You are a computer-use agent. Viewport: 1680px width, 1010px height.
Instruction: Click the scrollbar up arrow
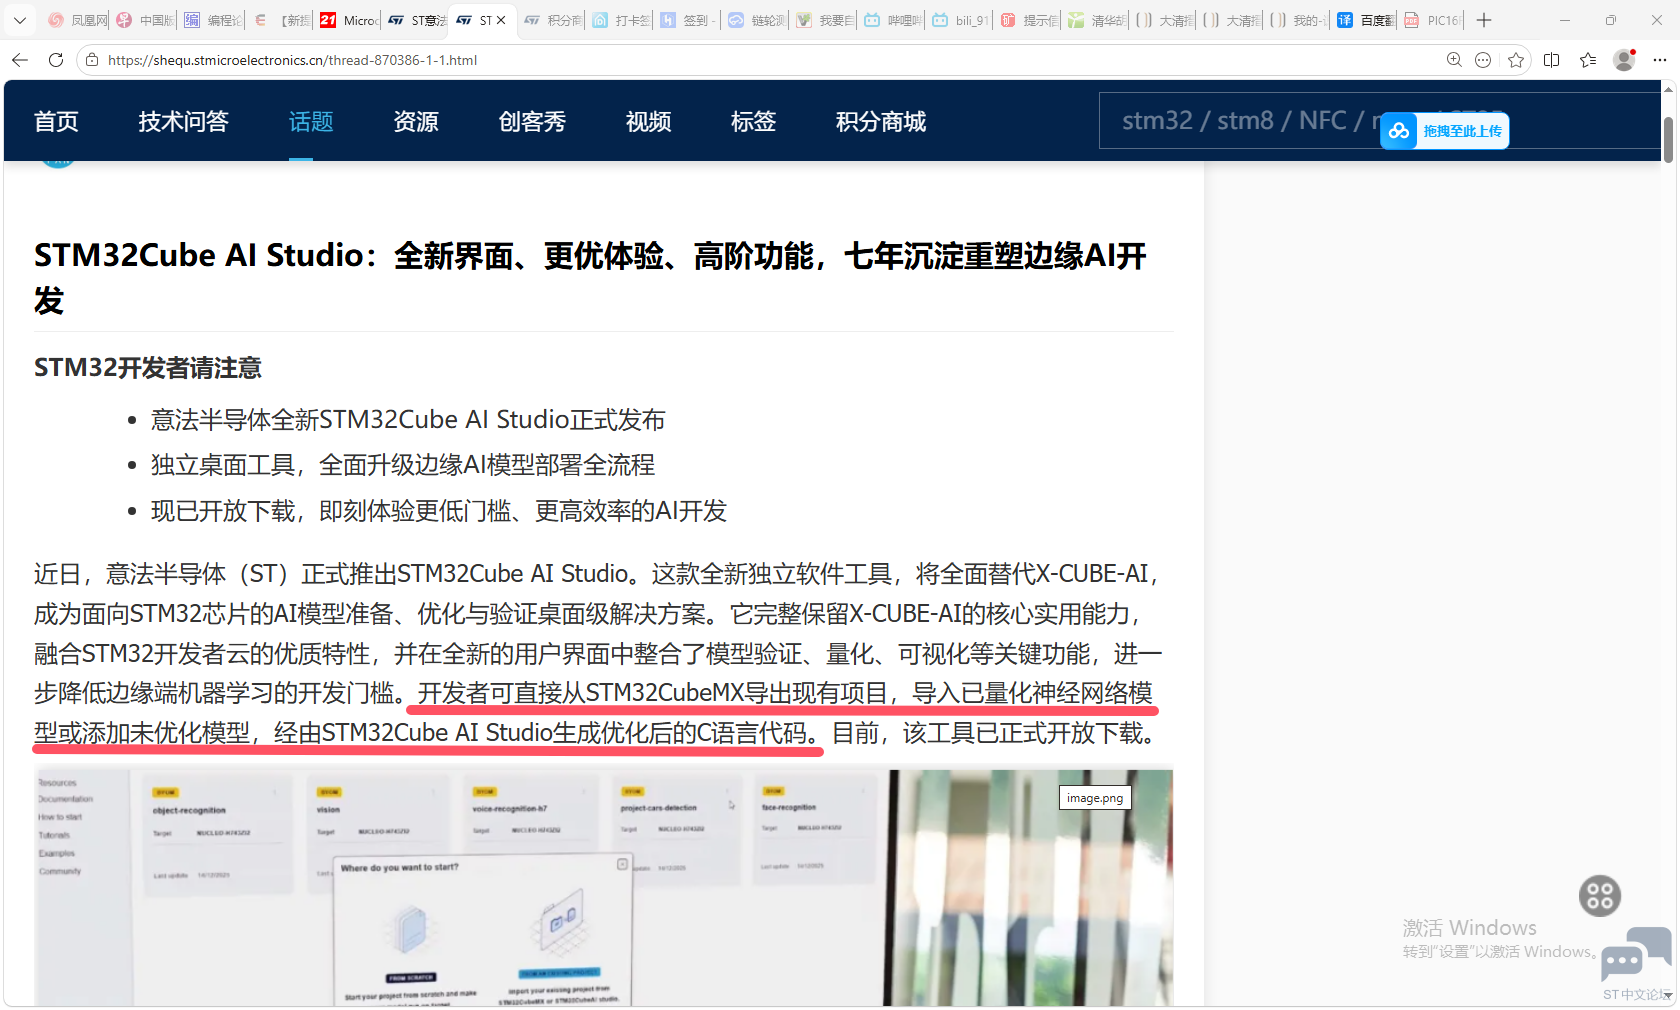click(x=1668, y=90)
